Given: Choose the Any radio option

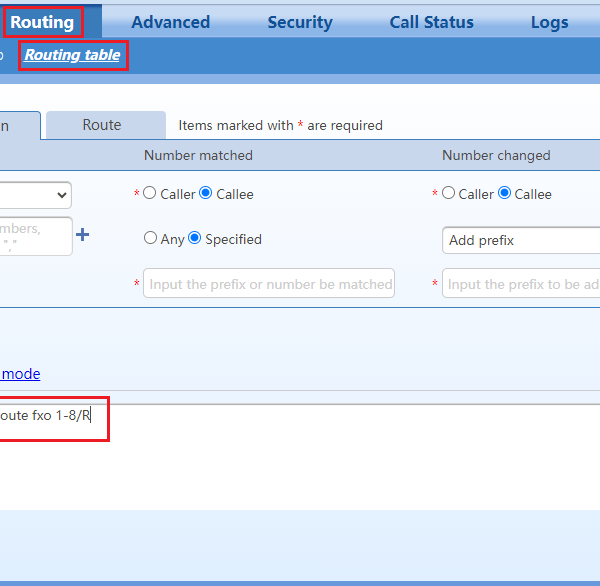Looking at the screenshot, I should pyautogui.click(x=151, y=239).
